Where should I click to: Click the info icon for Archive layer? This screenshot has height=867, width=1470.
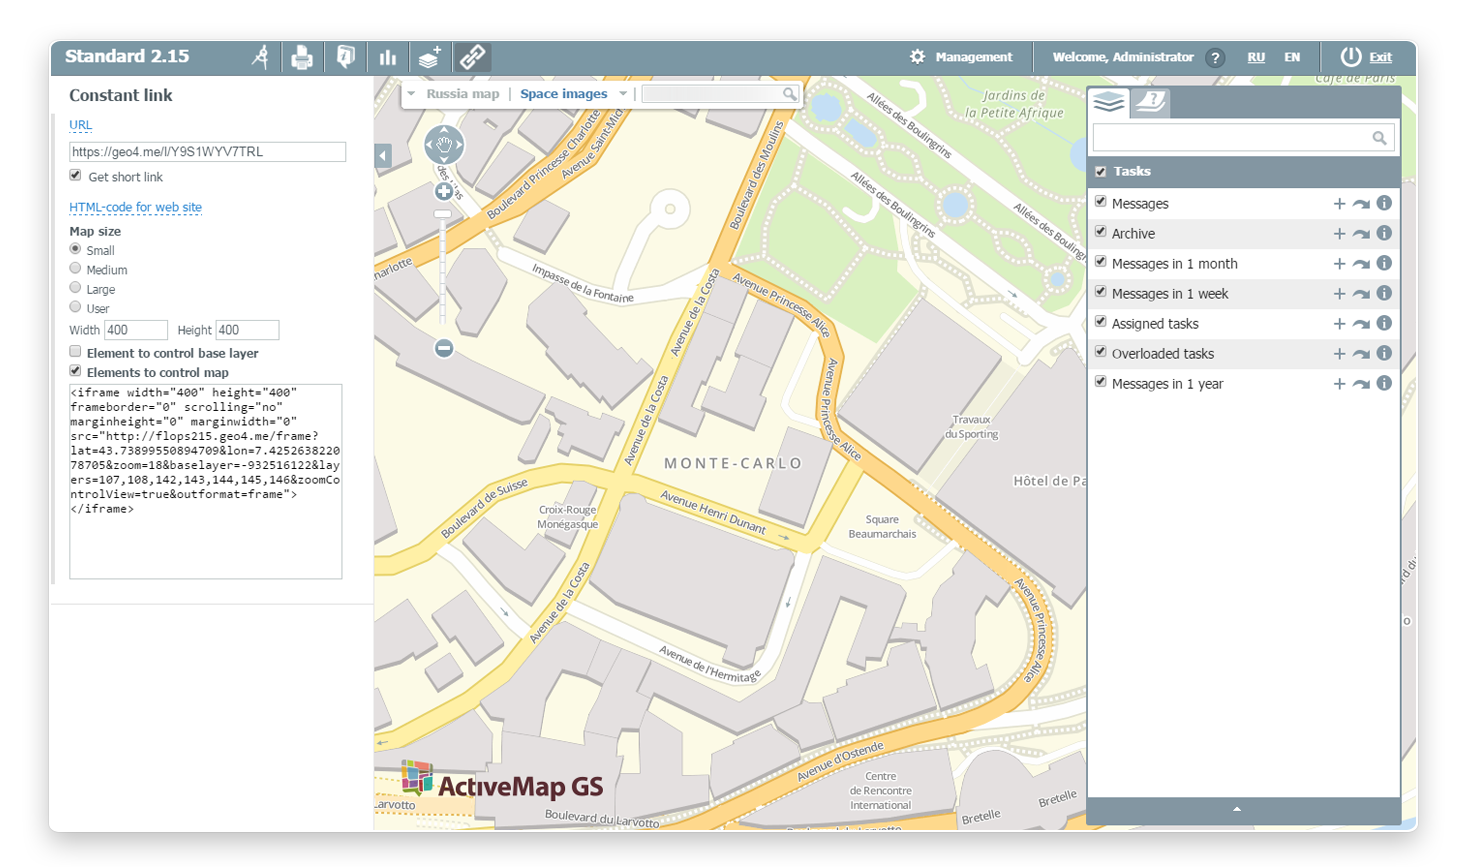pyautogui.click(x=1384, y=233)
